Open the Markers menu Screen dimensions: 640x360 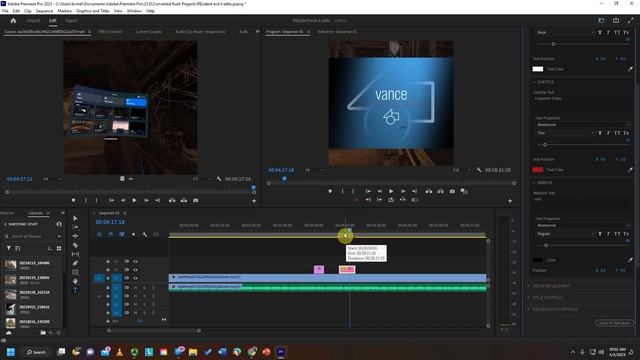click(64, 11)
